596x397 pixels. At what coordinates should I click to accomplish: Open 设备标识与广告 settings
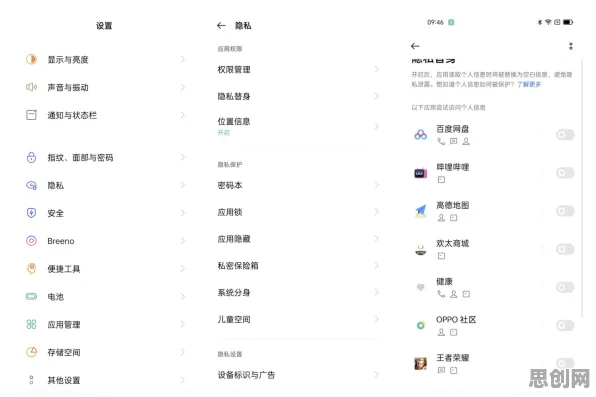click(x=298, y=375)
